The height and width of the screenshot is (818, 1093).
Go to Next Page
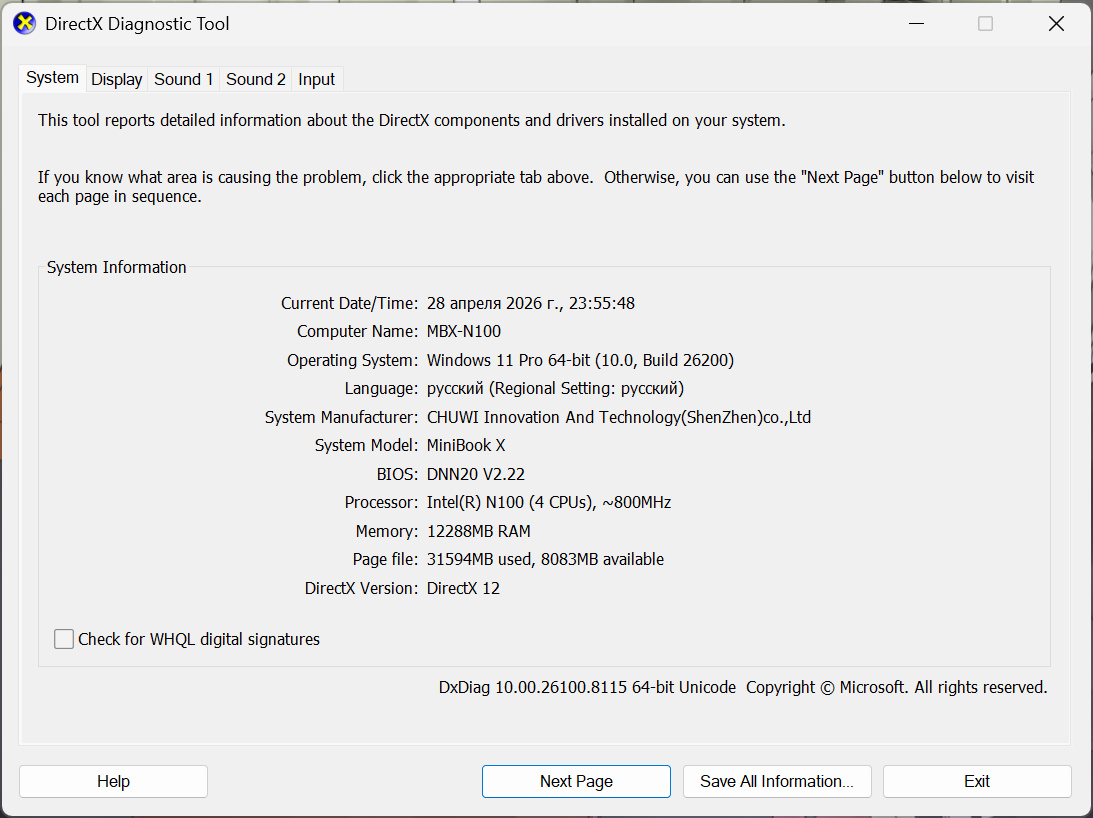(576, 781)
